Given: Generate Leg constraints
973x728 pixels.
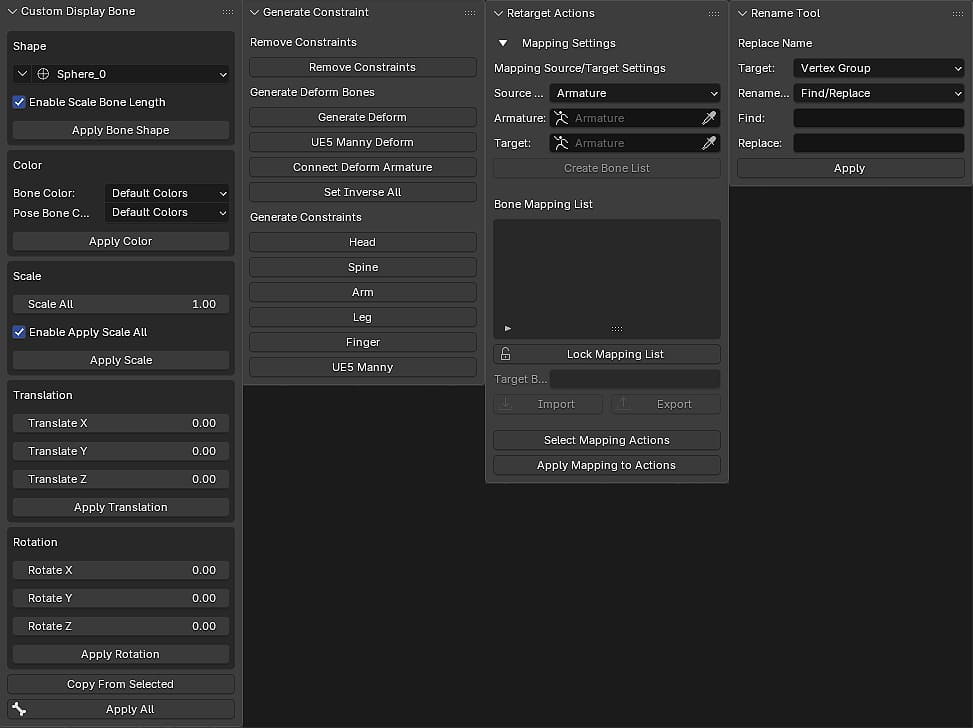Looking at the screenshot, I should [x=363, y=317].
